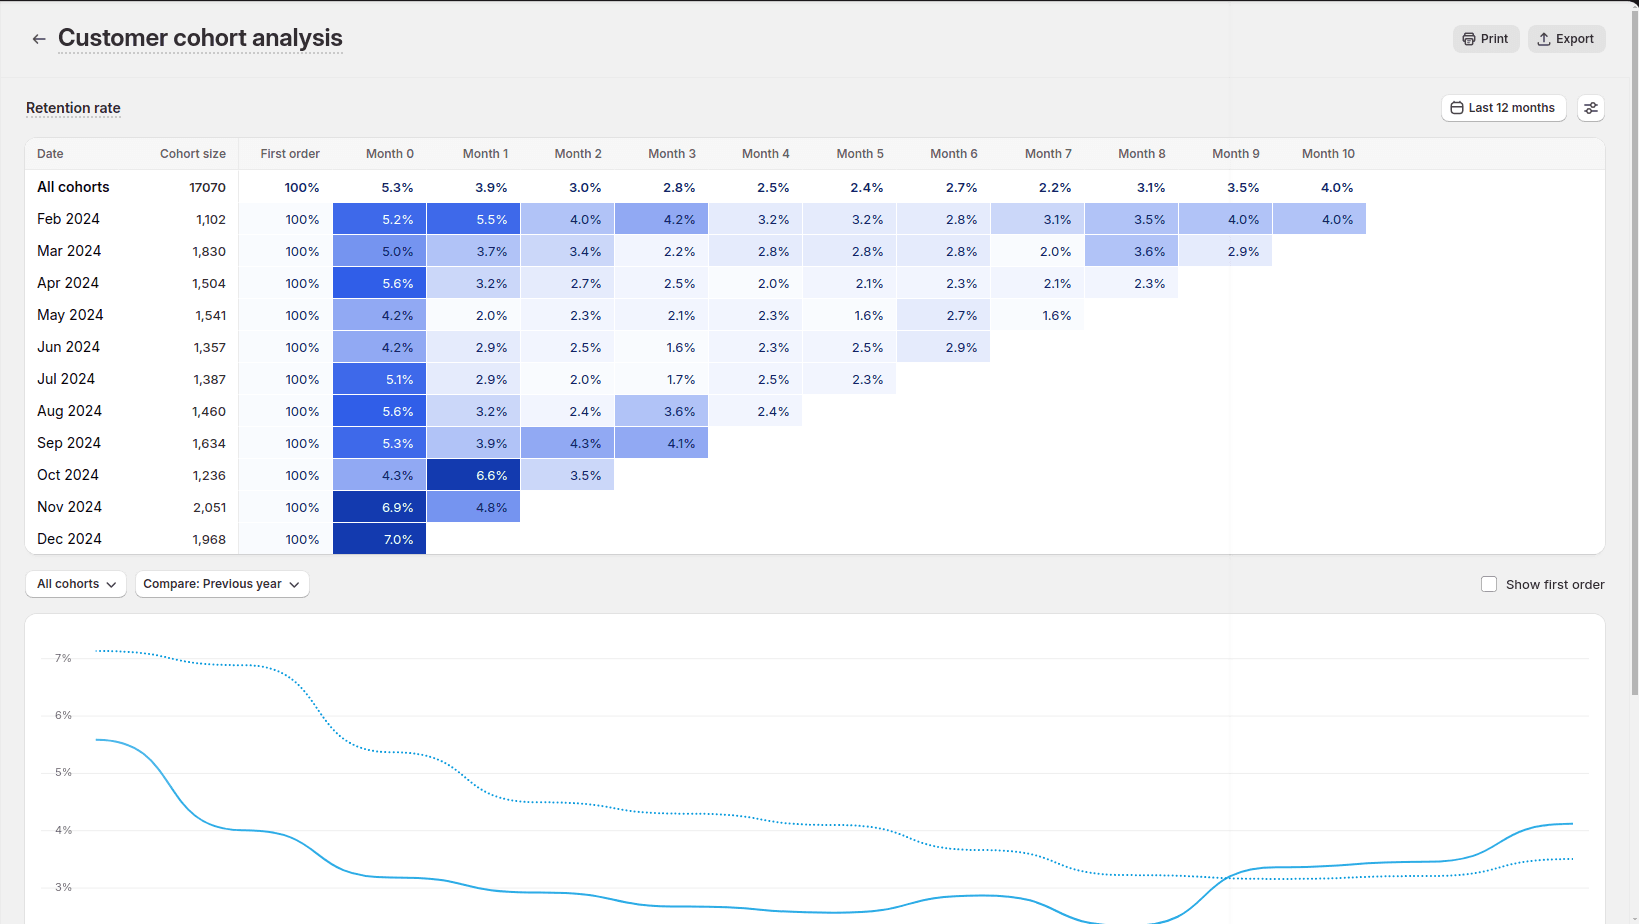Click the Nov 2024 Month 0 6.9% cell
This screenshot has width=1639, height=924.
380,507
